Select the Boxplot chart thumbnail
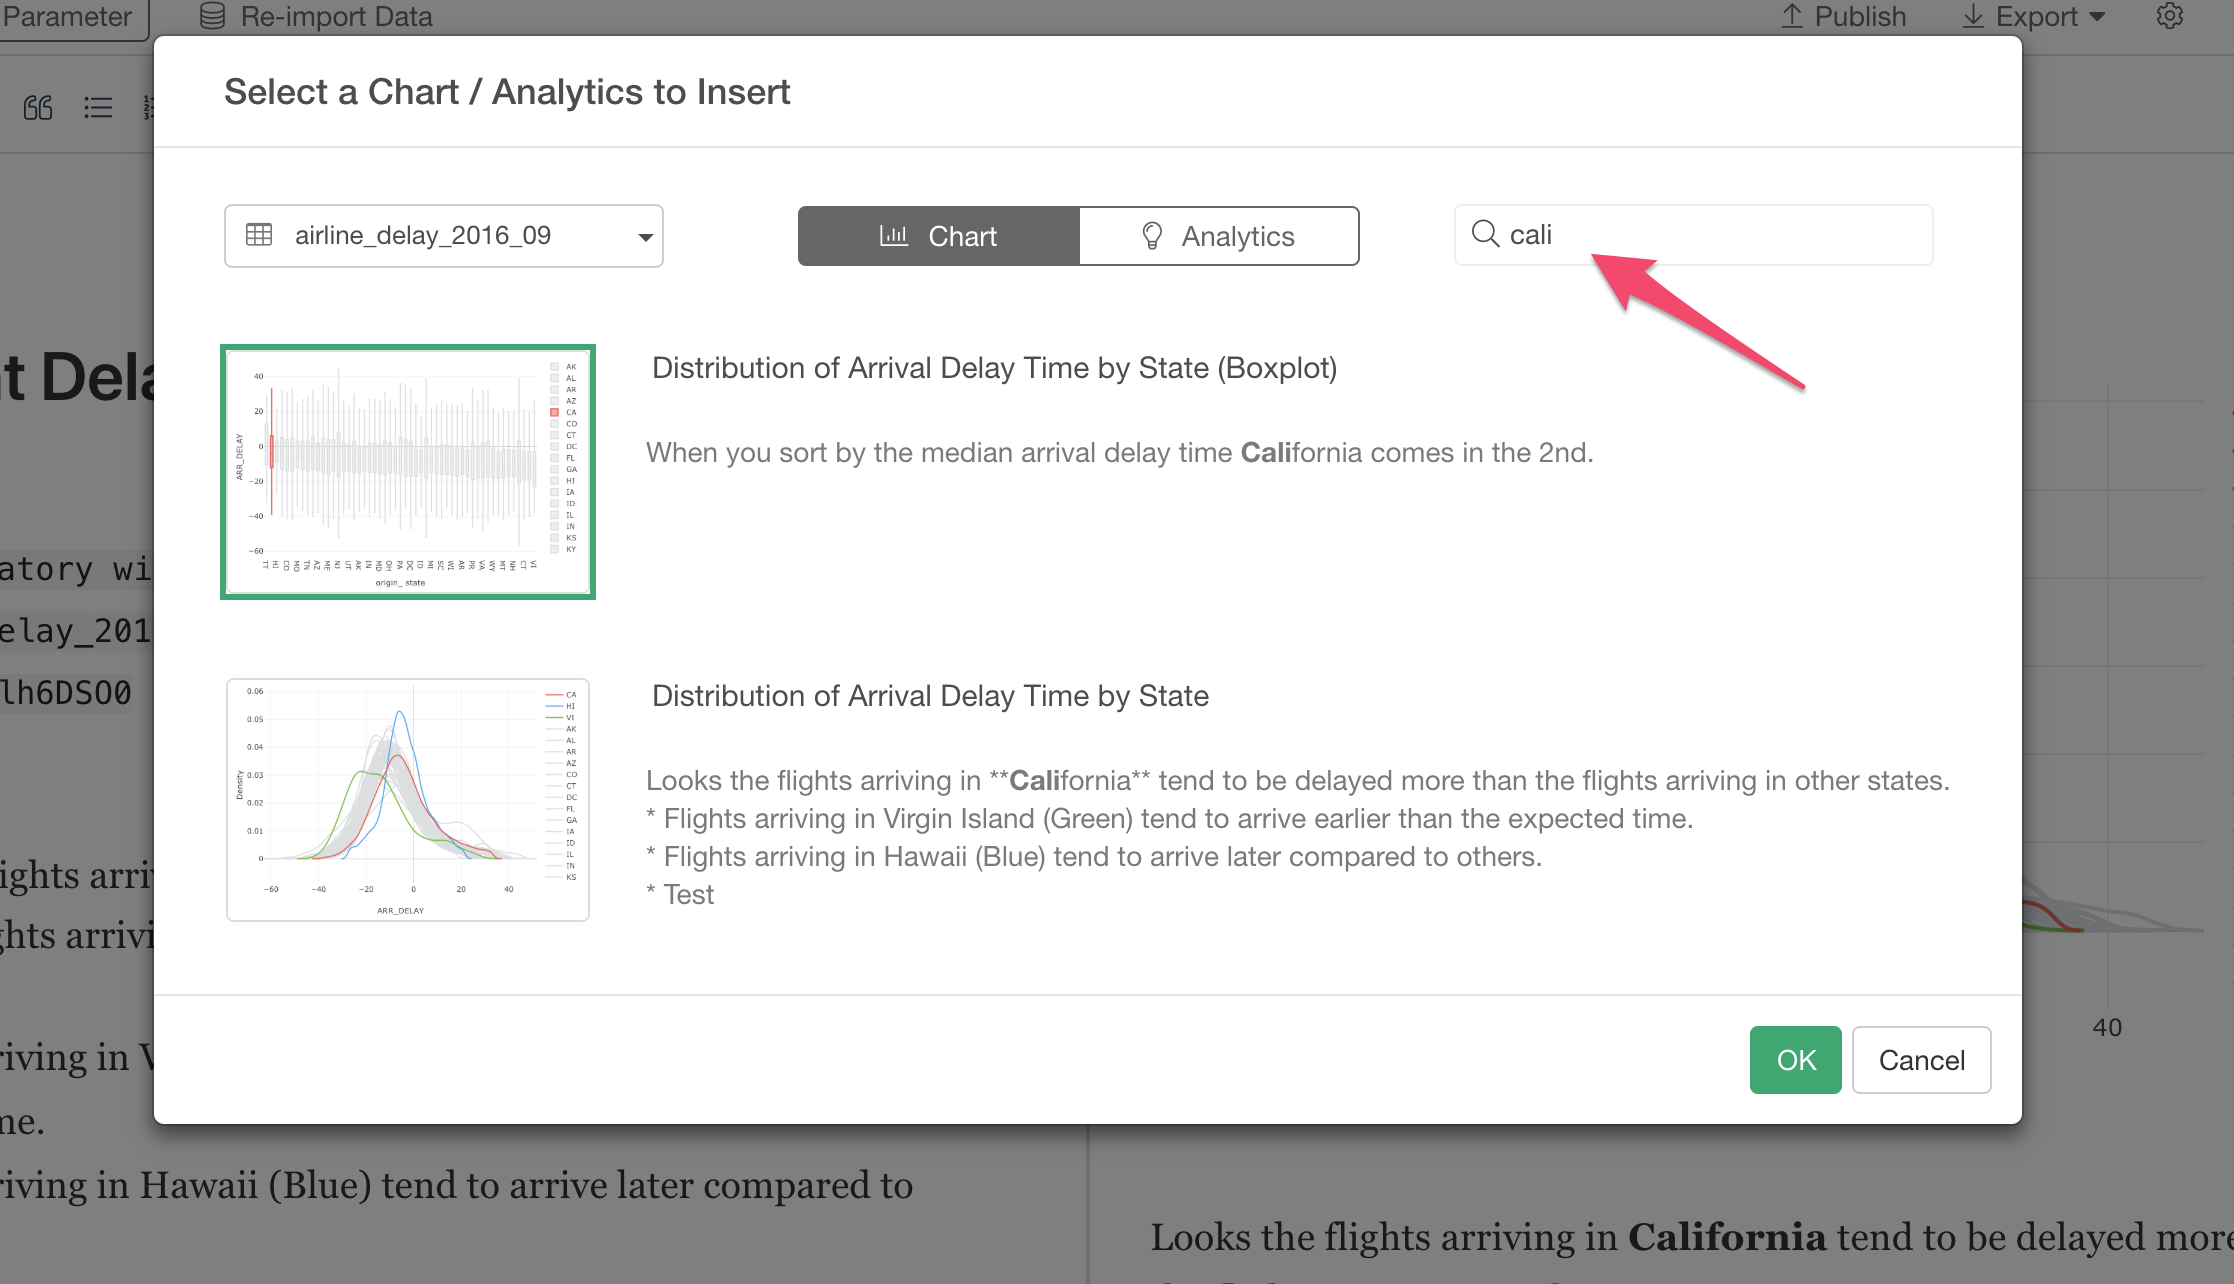This screenshot has height=1284, width=2234. [408, 472]
